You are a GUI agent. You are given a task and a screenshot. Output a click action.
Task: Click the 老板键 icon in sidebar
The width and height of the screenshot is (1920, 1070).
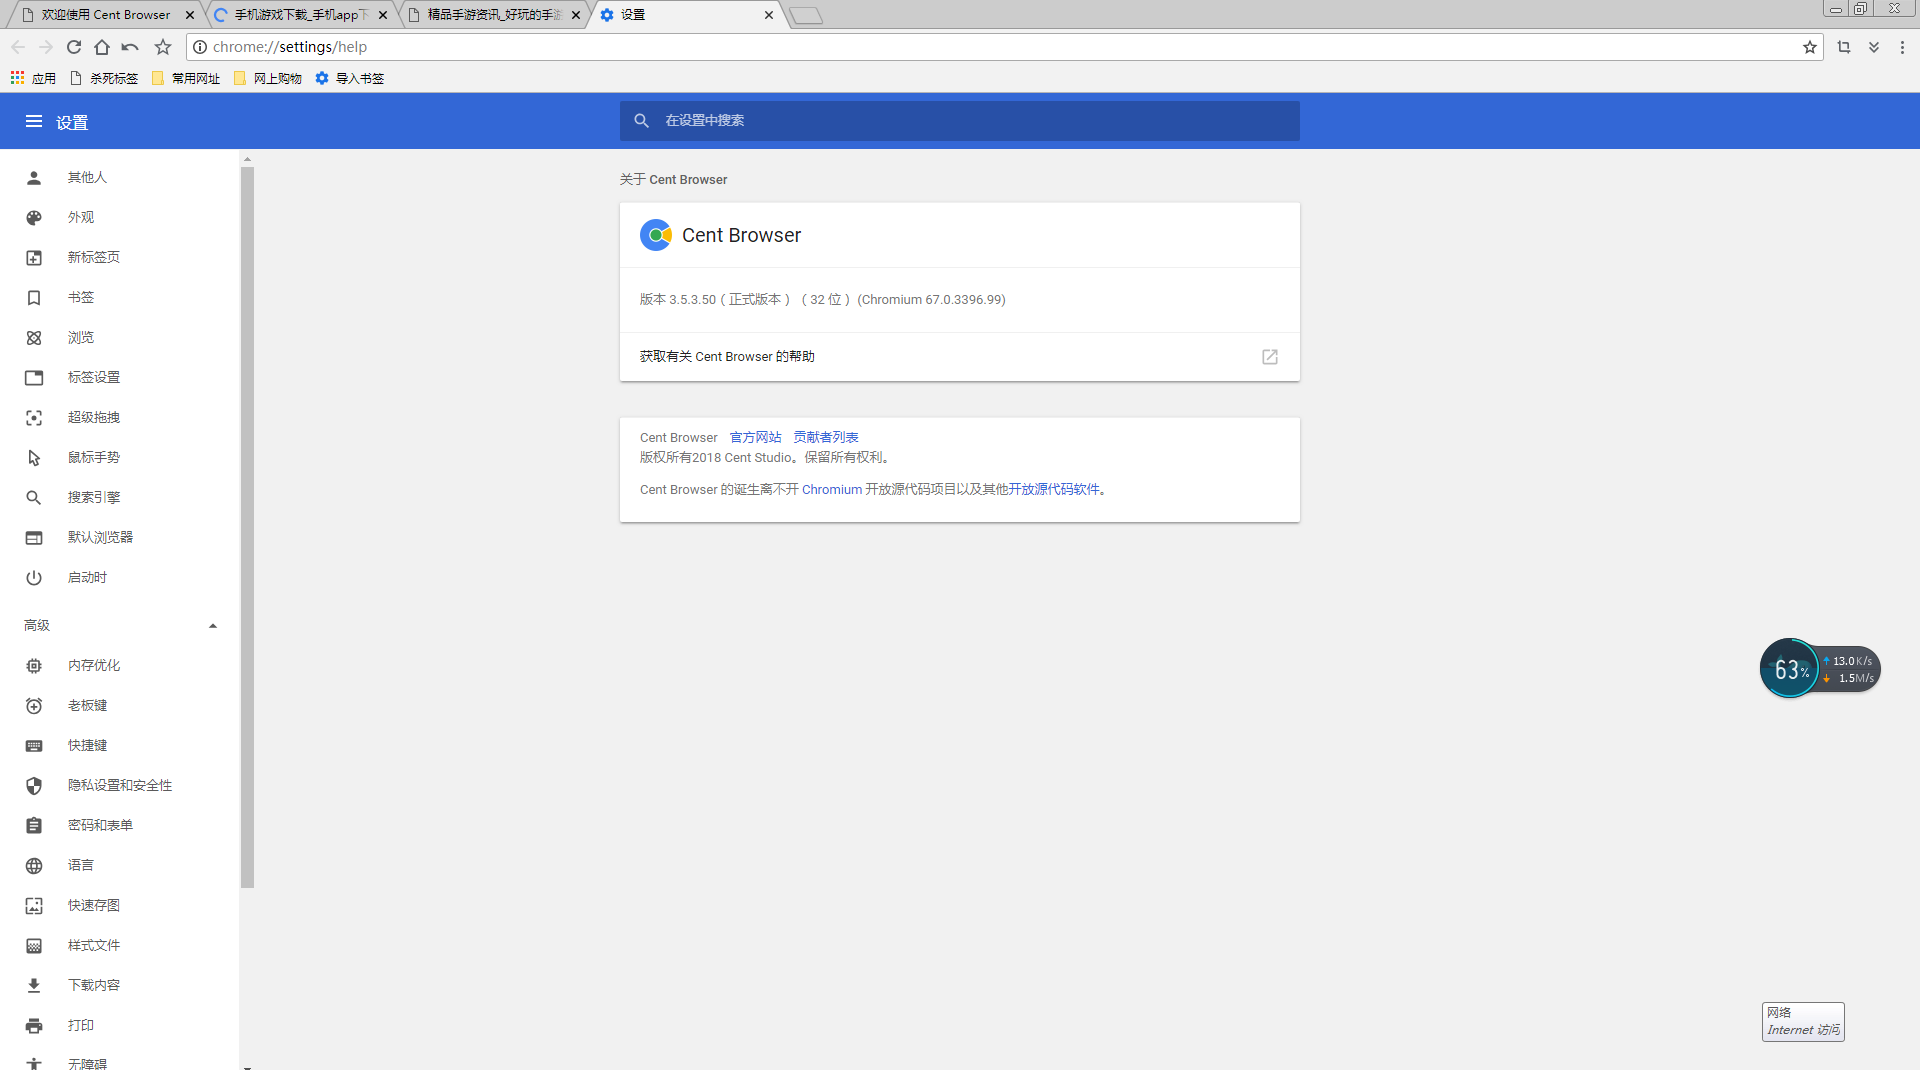34,705
